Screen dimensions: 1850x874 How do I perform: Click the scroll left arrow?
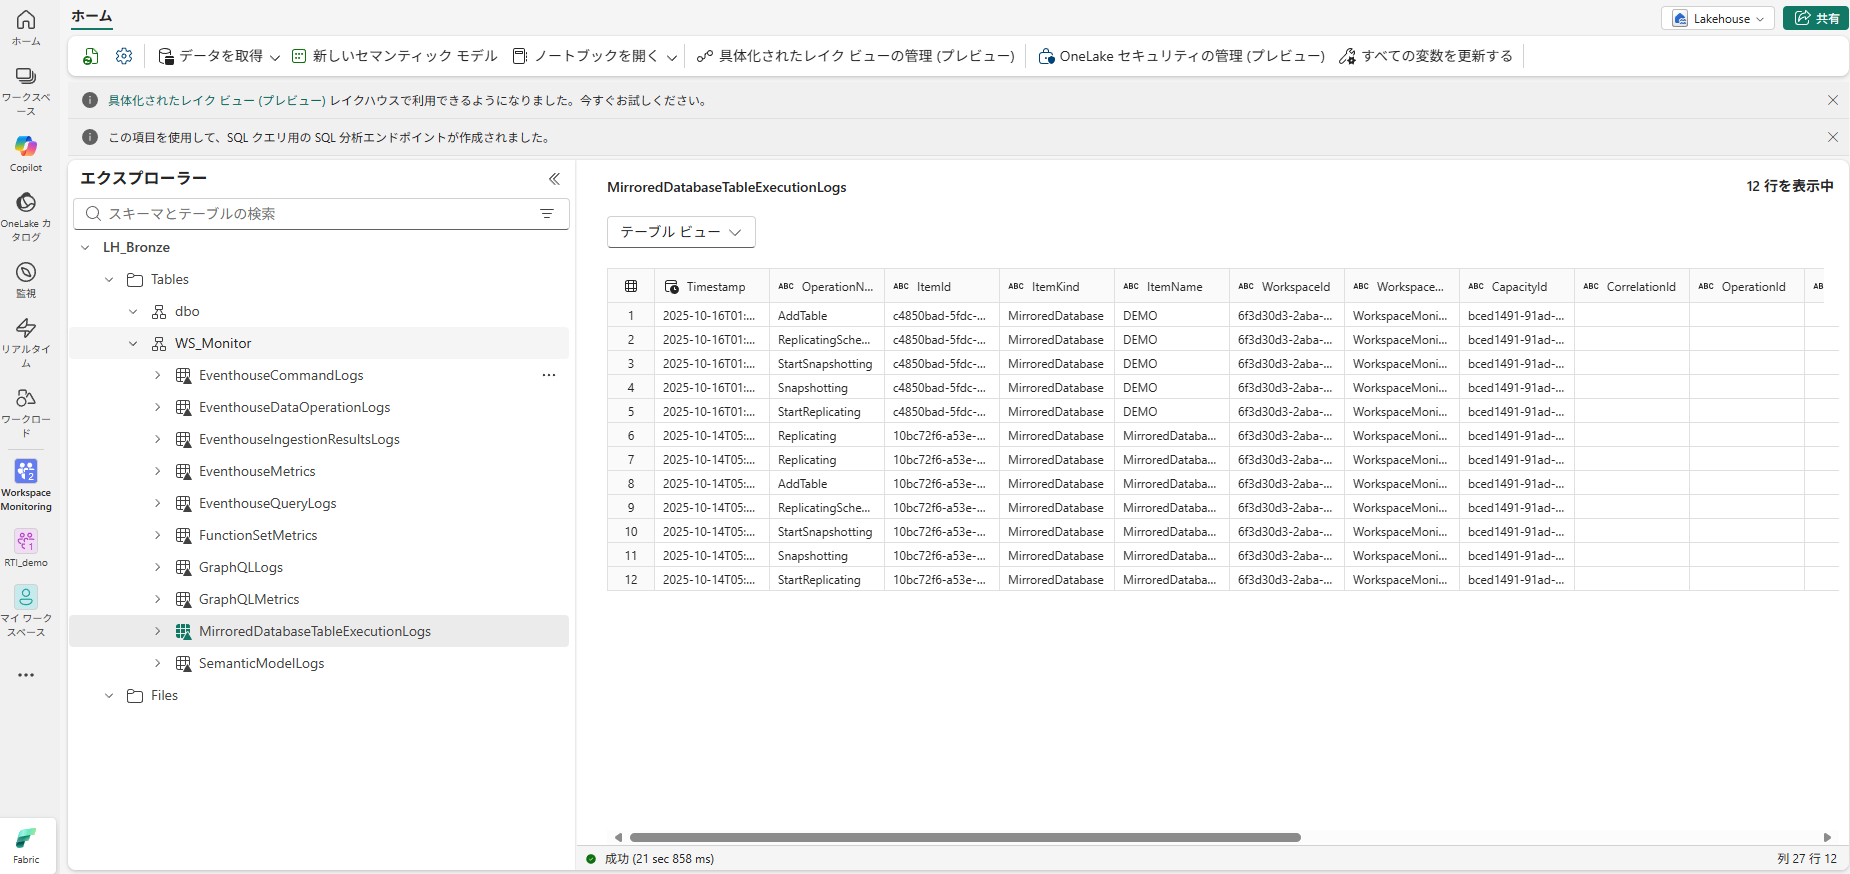pos(618,837)
